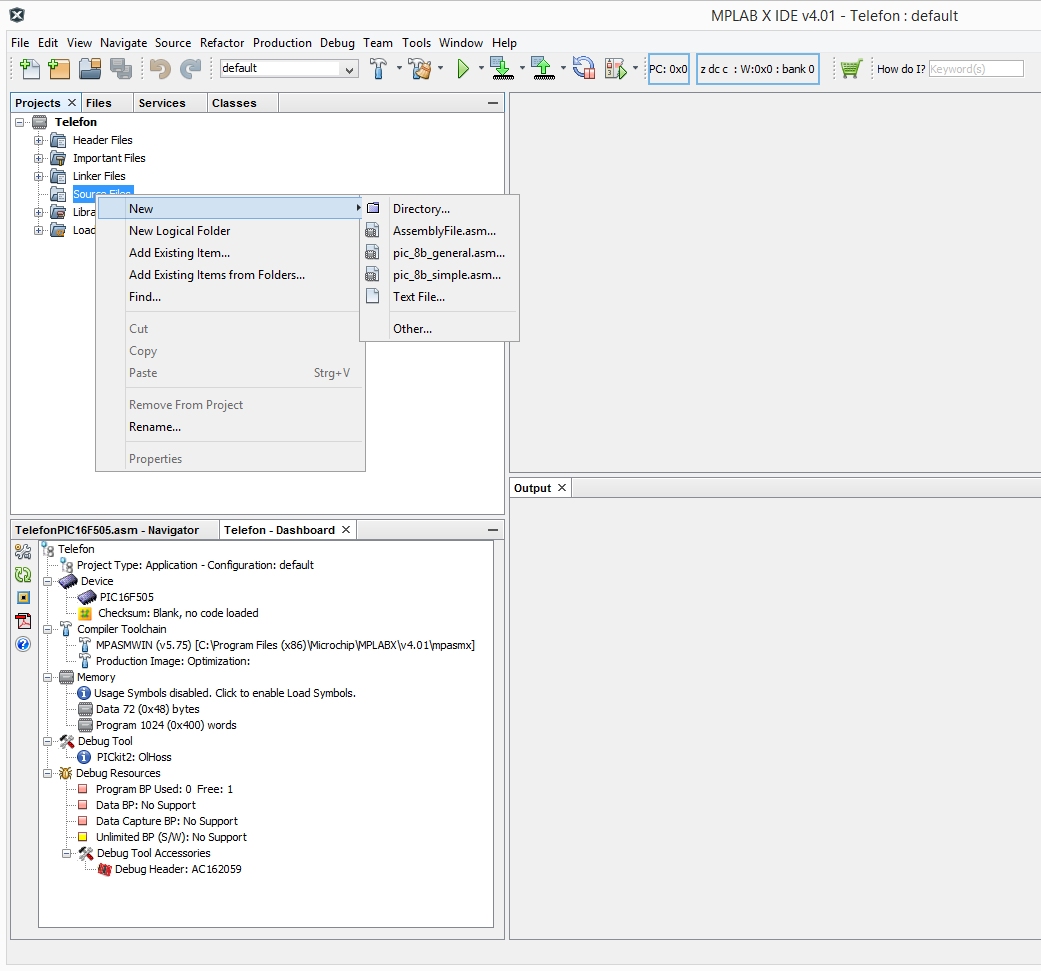
Task: Collapse Debug Tool Accessories node
Action: [x=66, y=854]
